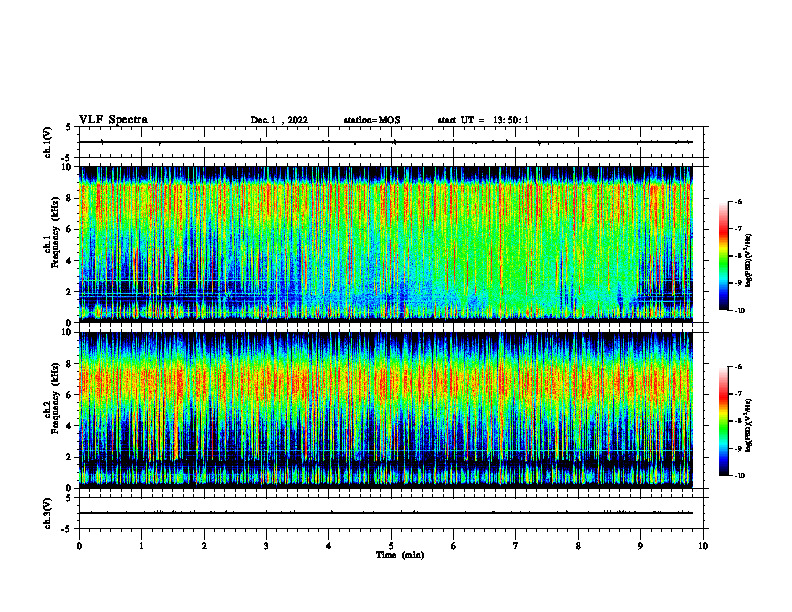Viewport: 792px width, 612px height.
Task: Click the "ch.3(V)" waveform axis label
Action: click(x=47, y=513)
